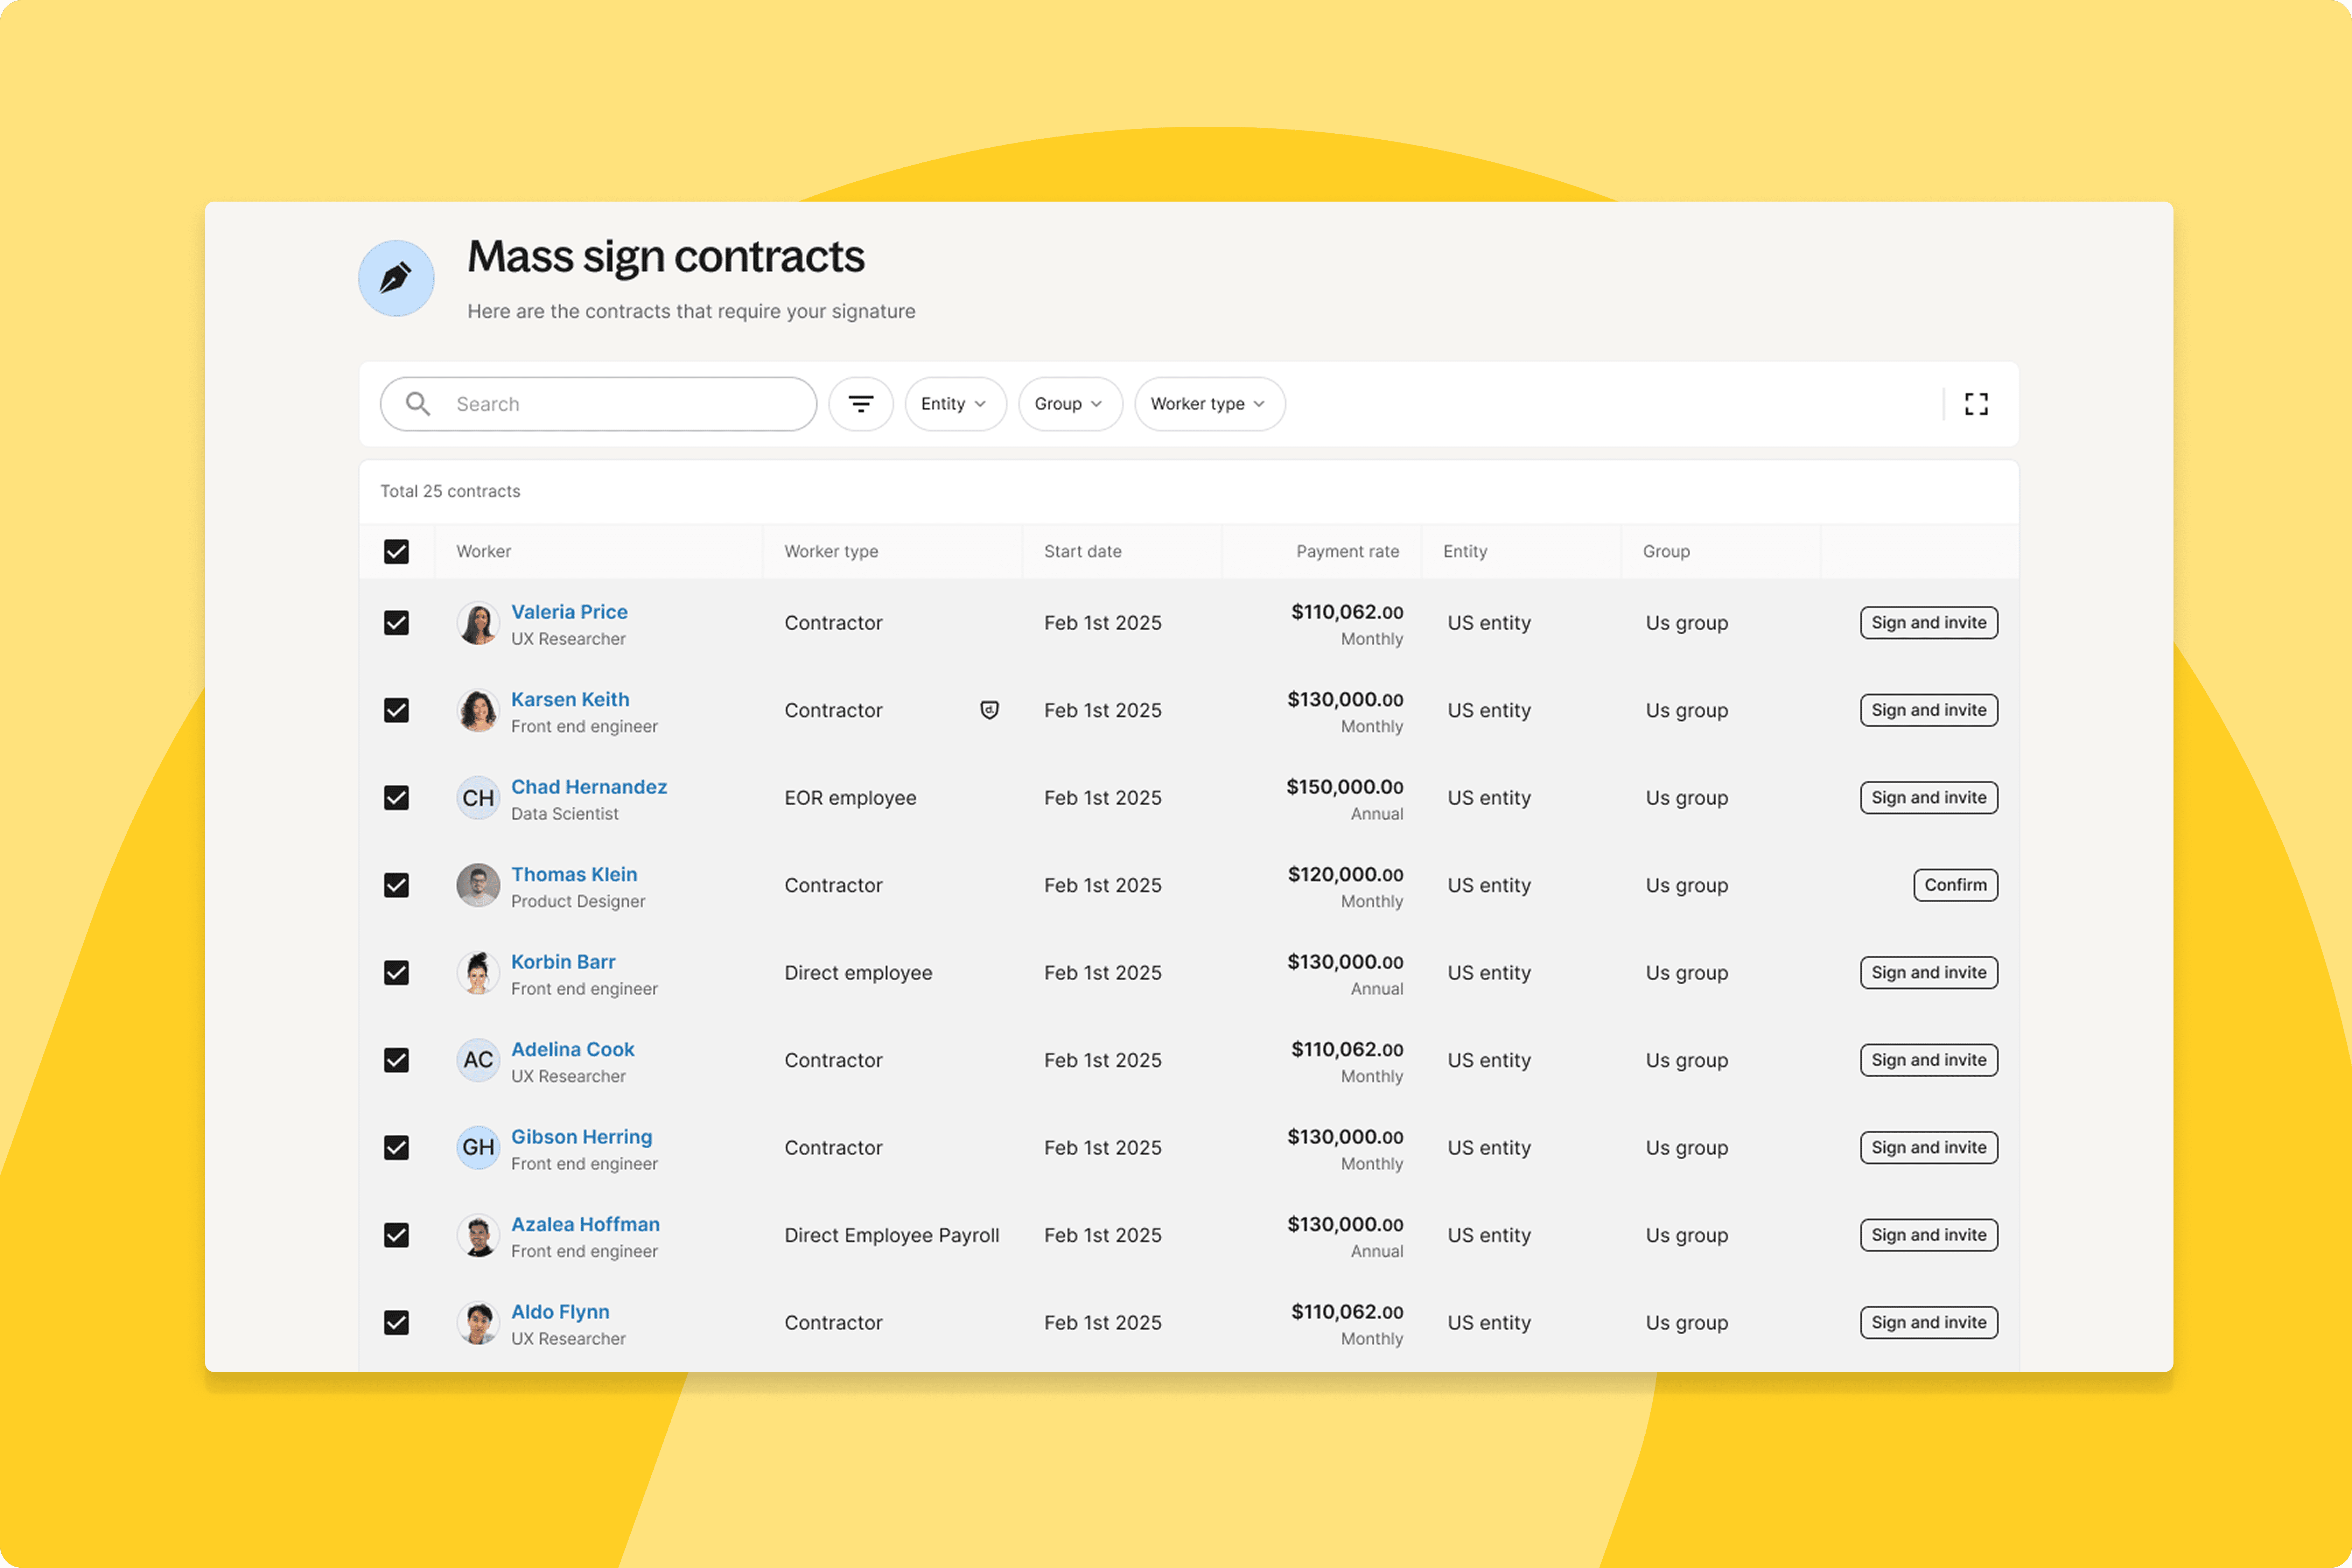Screen dimensions: 2352x1568
Task: Uncheck Adelina Cook's row checkbox
Action: click(x=396, y=1060)
